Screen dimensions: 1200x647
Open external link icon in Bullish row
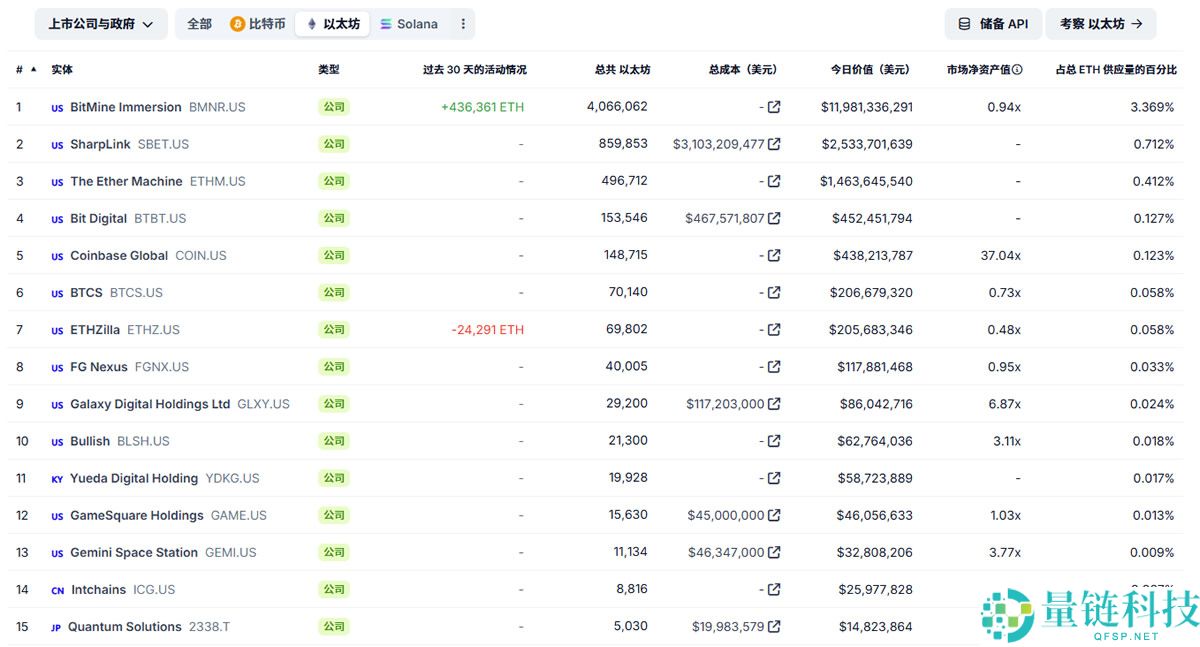(774, 441)
